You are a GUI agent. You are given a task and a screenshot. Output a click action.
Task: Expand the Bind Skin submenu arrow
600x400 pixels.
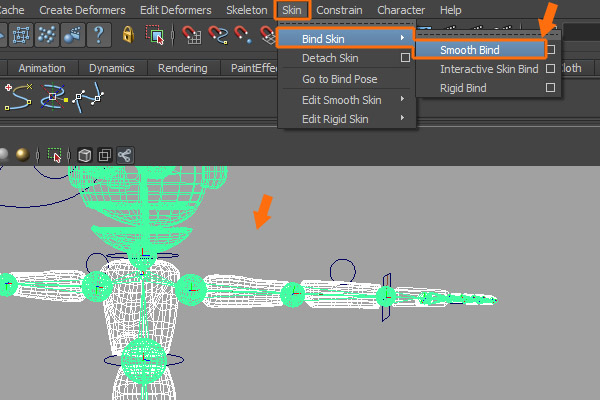coord(402,38)
